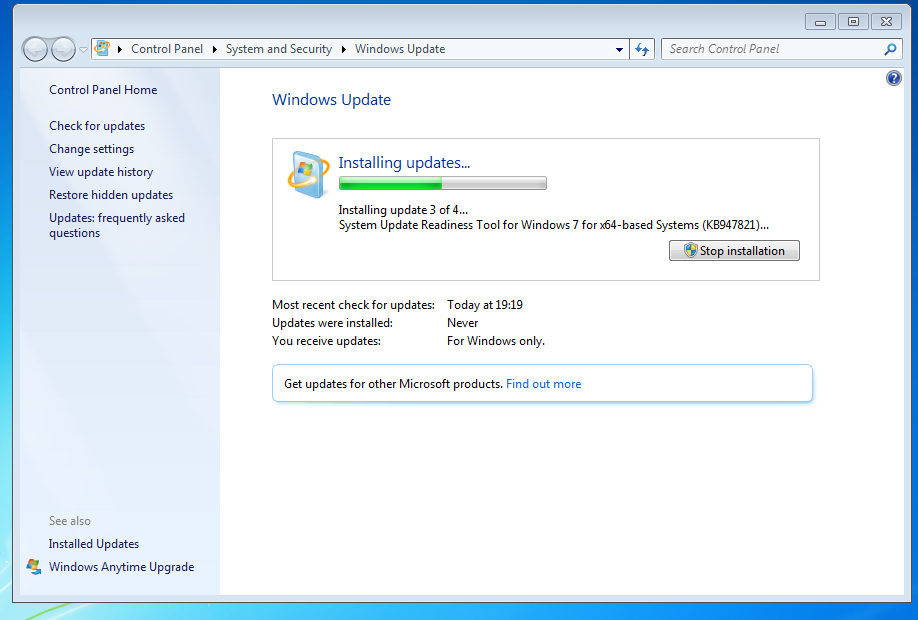Expand the arrow after System and Security
Screen dimensions: 918x620
pos(344,49)
